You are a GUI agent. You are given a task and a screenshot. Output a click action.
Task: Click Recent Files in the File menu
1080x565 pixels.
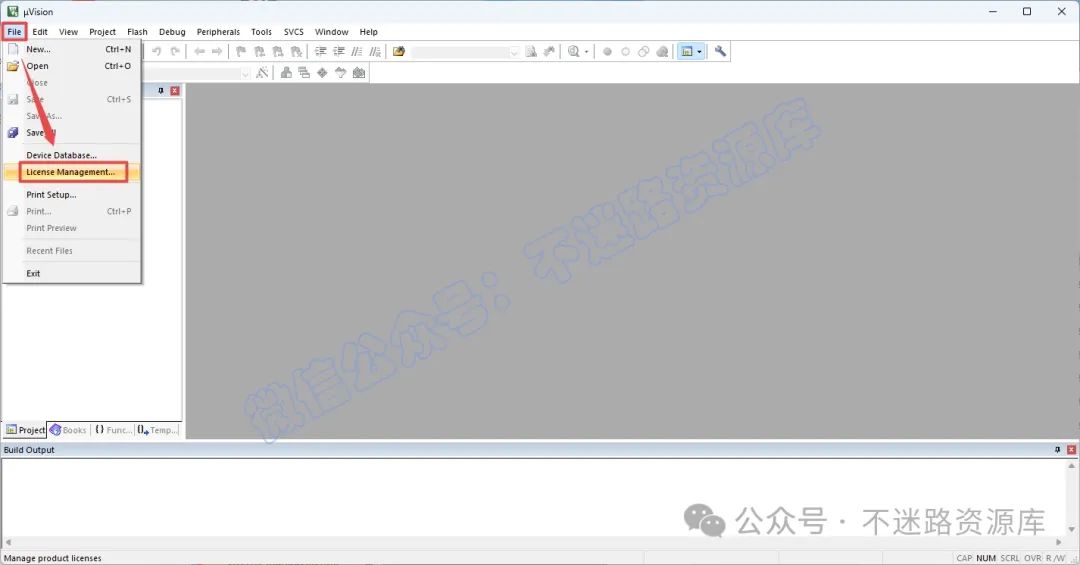72,251
